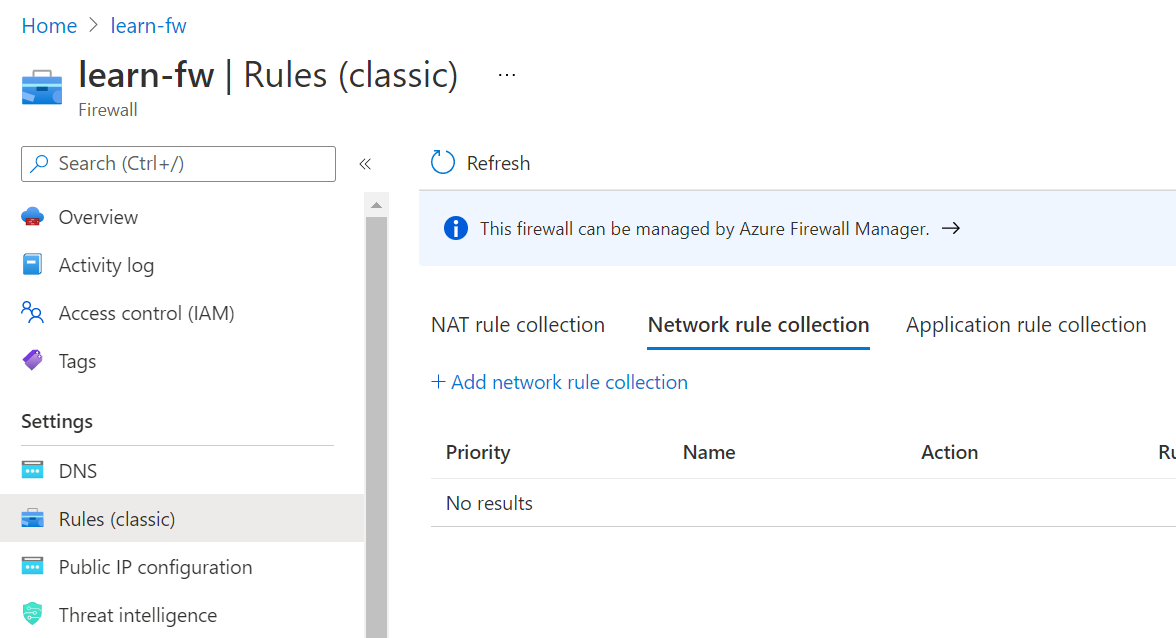Click the sidebar vertical scrollbar
The height and width of the screenshot is (638, 1176).
(x=376, y=427)
